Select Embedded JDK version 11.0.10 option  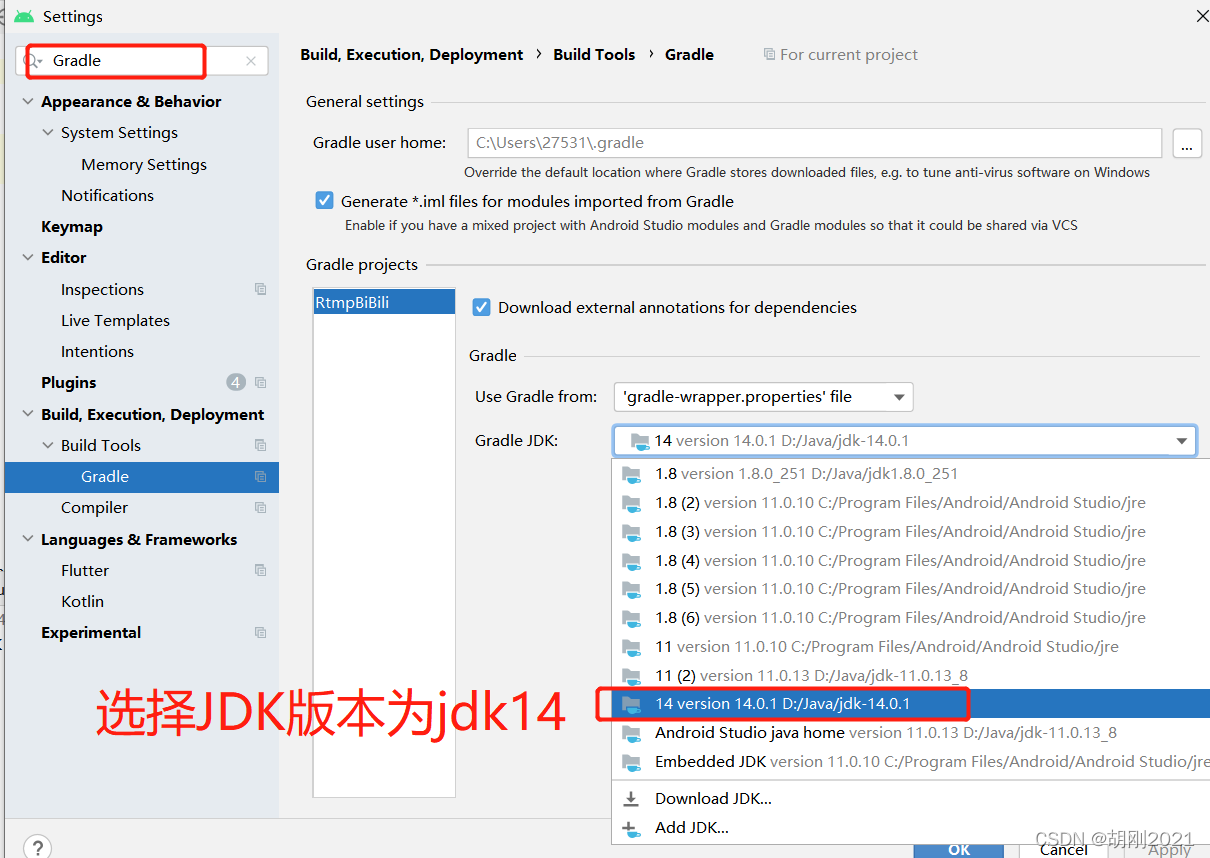pyautogui.click(x=910, y=762)
